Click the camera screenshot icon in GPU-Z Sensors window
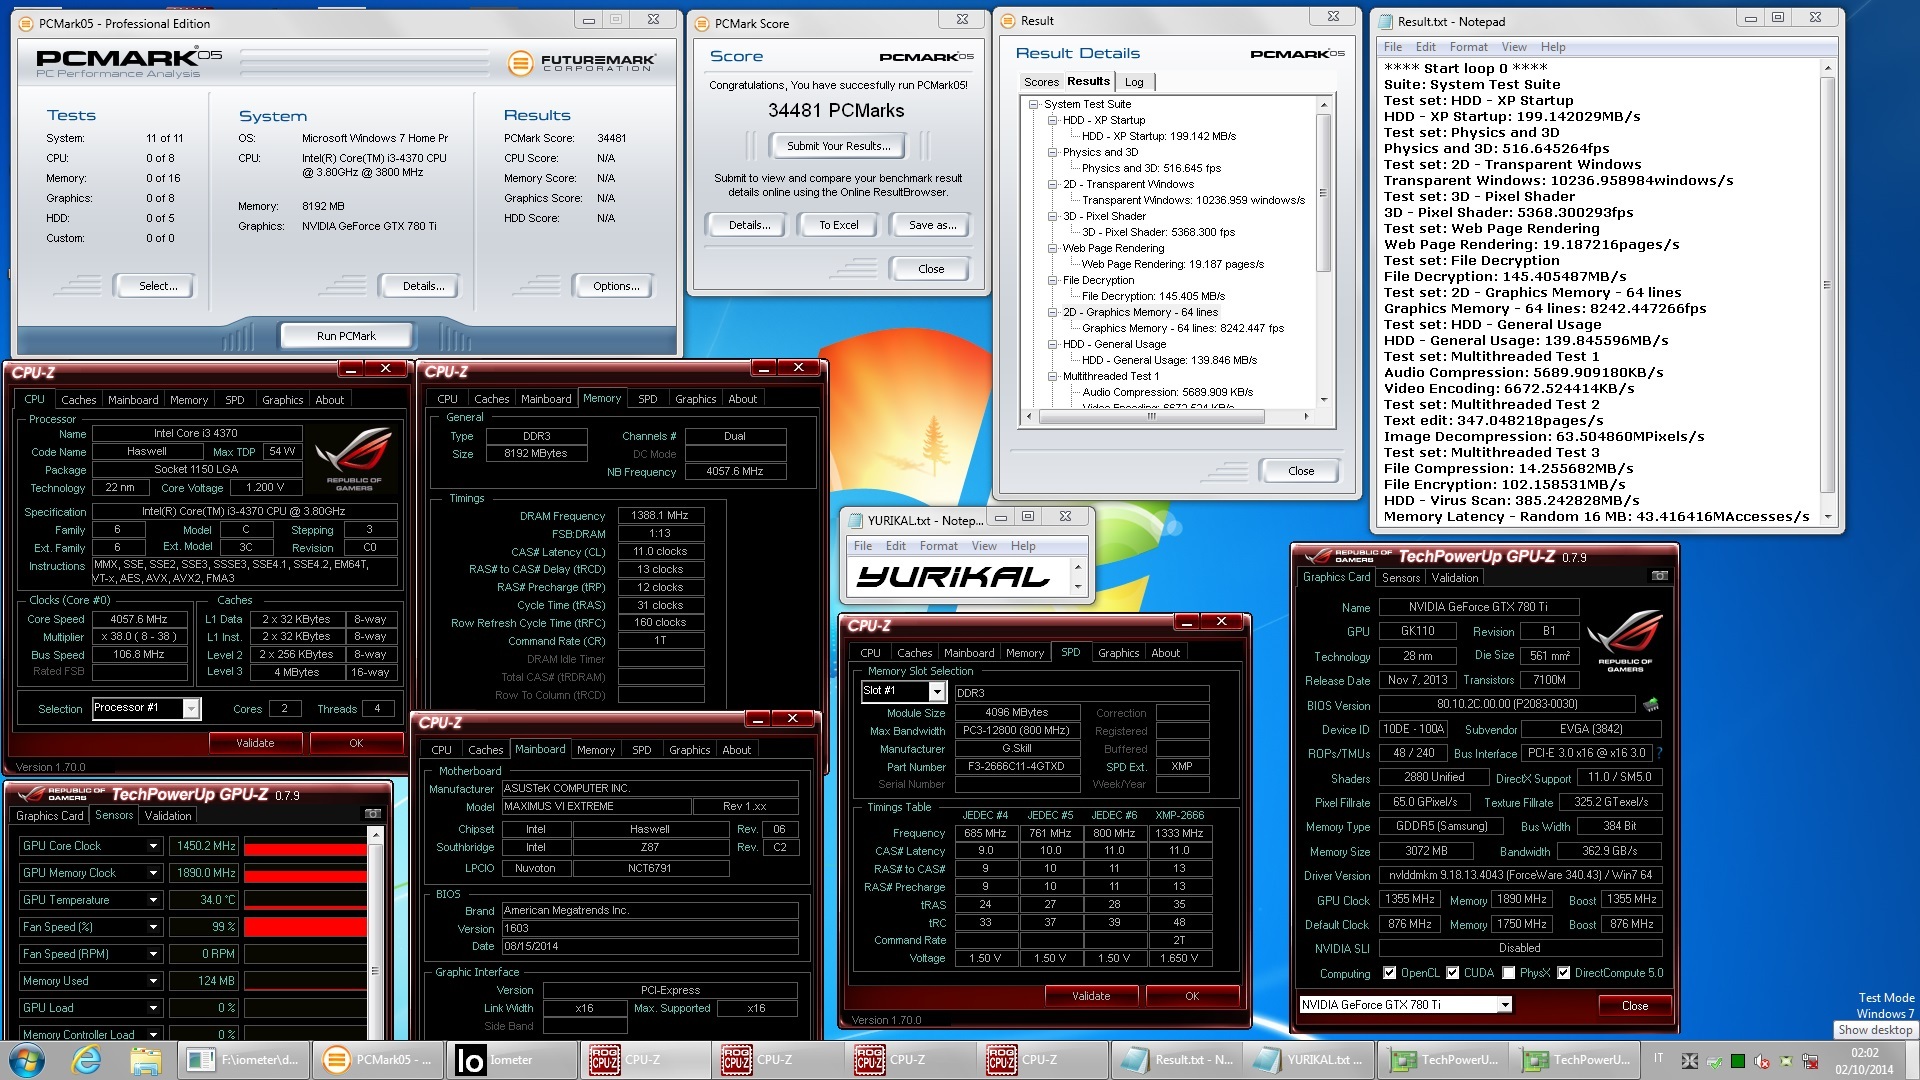The width and height of the screenshot is (1920, 1080). pos(373,814)
